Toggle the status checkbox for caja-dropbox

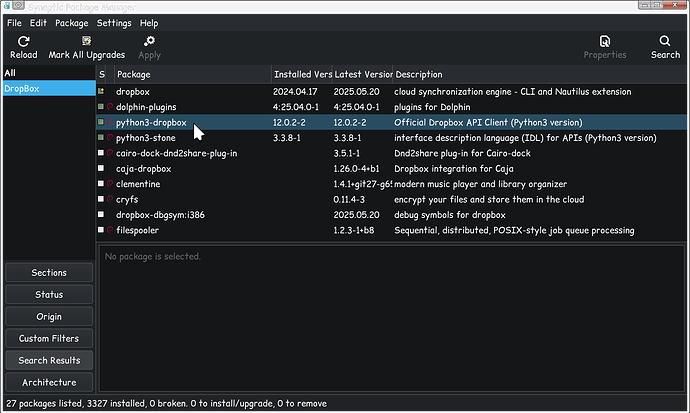coord(101,168)
